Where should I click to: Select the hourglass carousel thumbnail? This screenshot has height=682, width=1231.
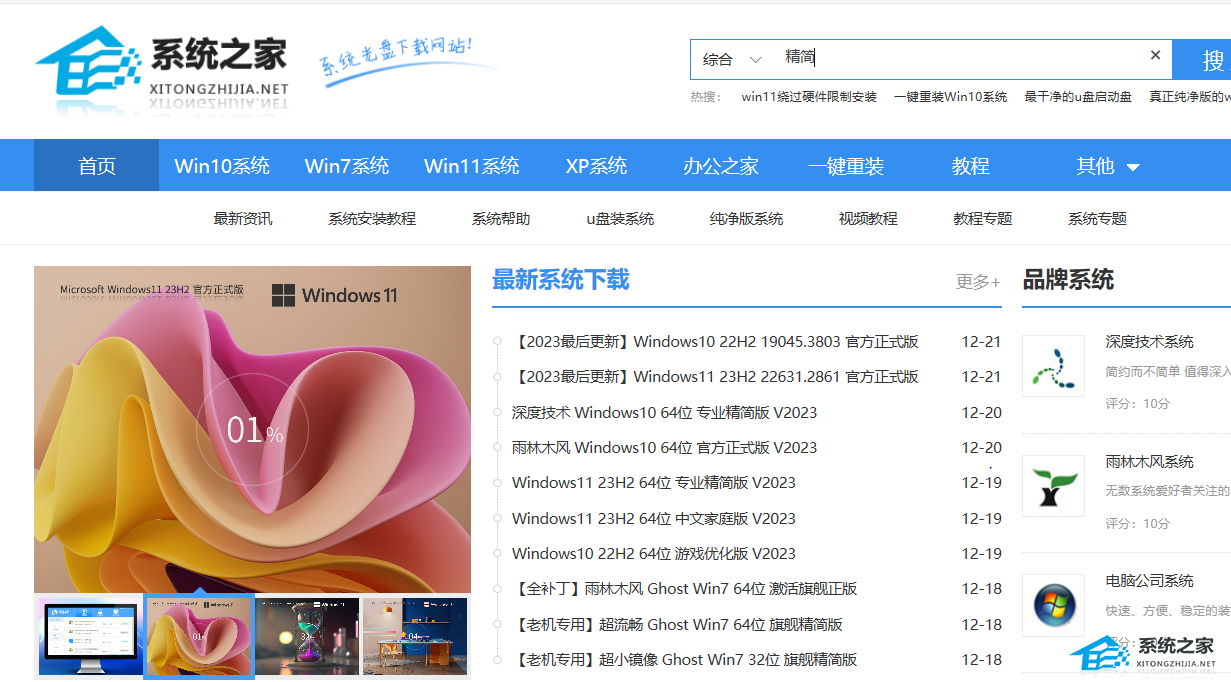[x=308, y=636]
